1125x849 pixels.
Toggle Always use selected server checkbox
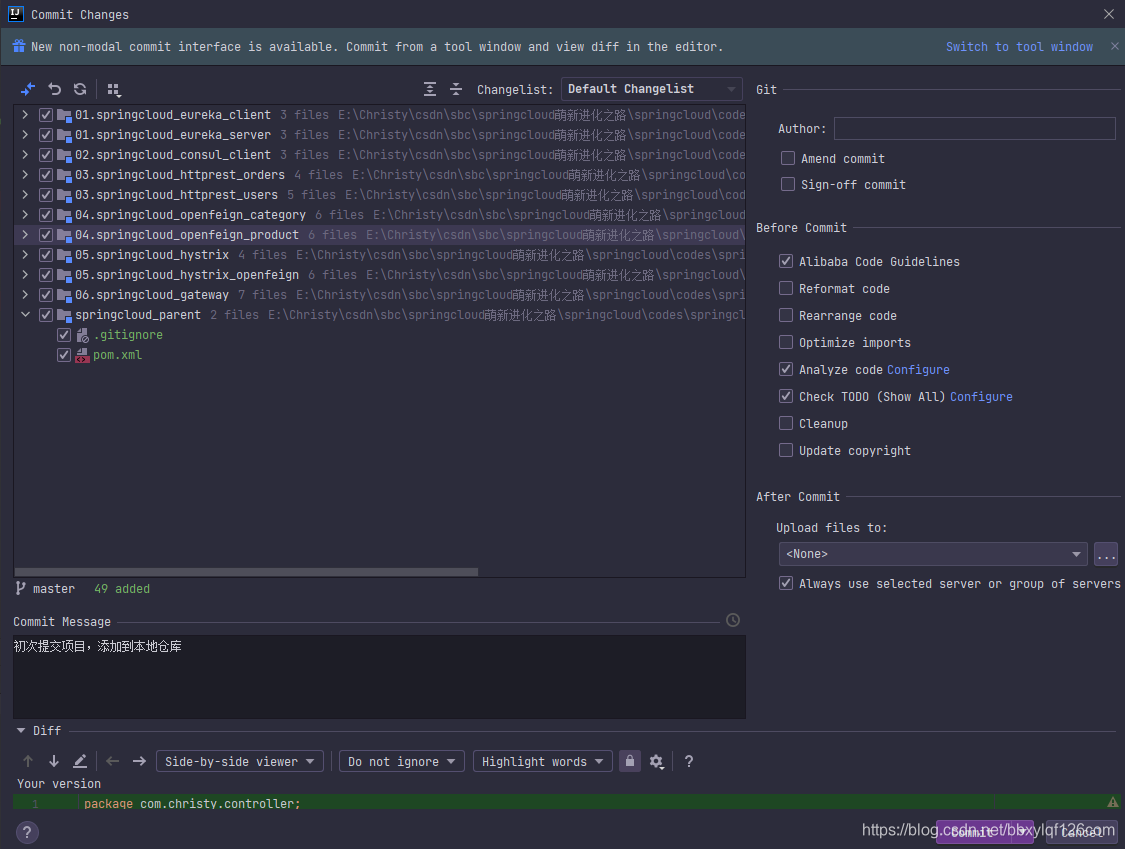[x=786, y=583]
